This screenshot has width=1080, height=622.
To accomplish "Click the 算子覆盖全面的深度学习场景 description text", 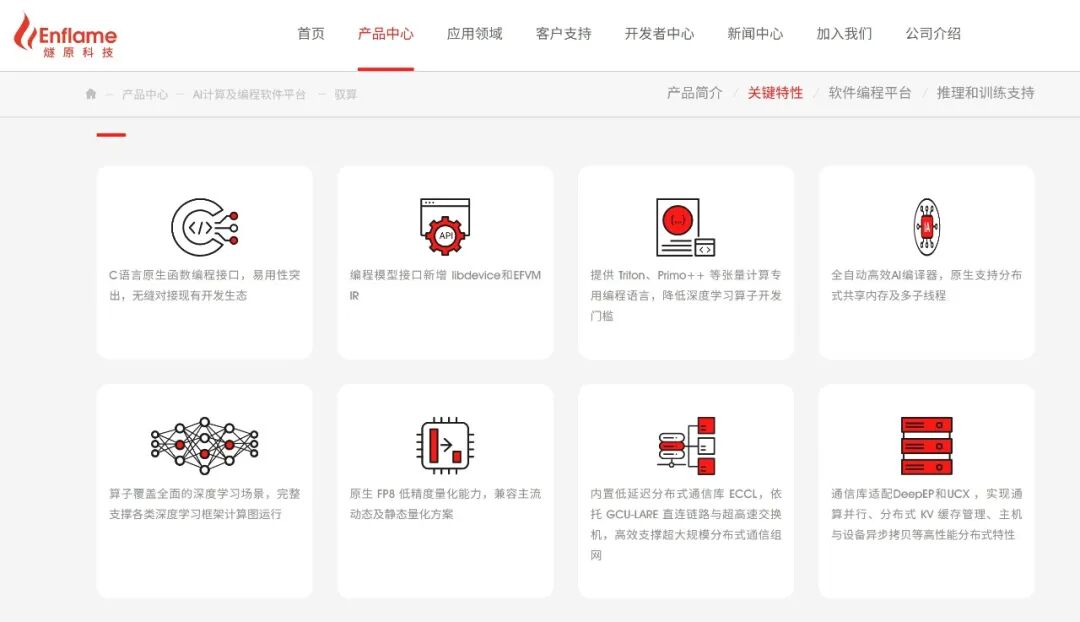I will tap(205, 504).
